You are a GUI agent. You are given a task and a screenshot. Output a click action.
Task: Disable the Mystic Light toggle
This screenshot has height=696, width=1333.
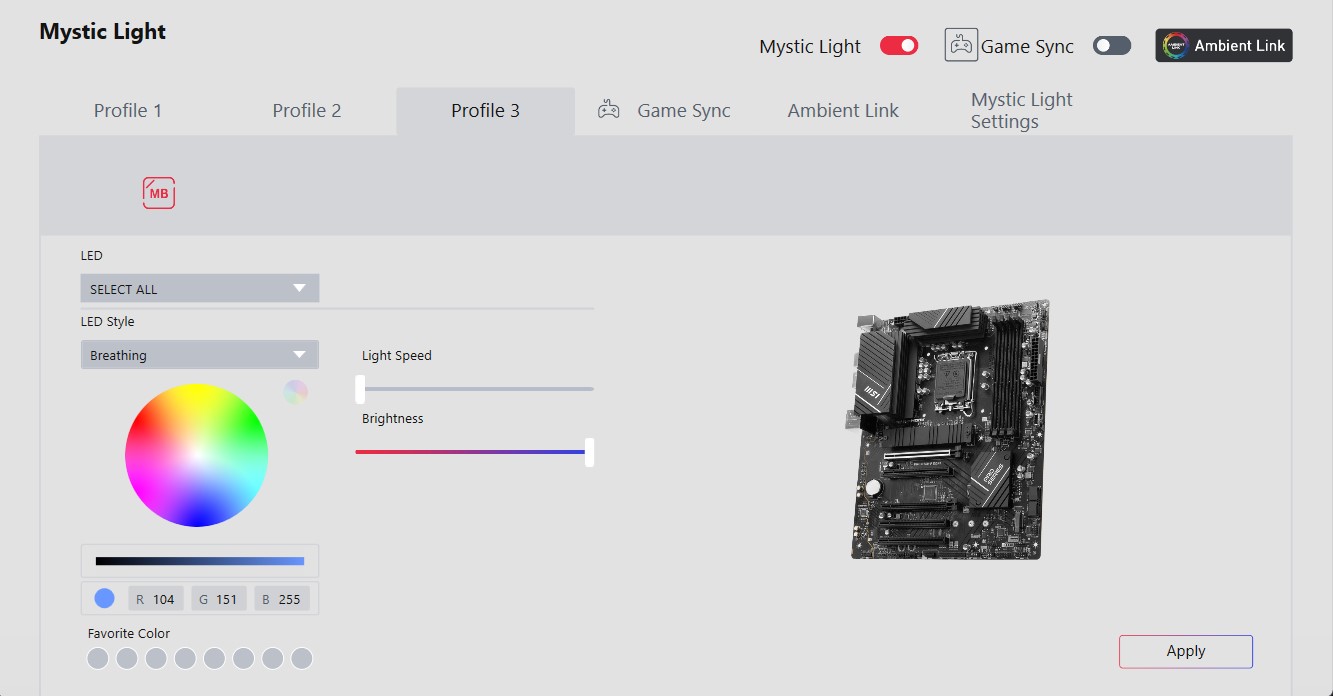pyautogui.click(x=899, y=46)
